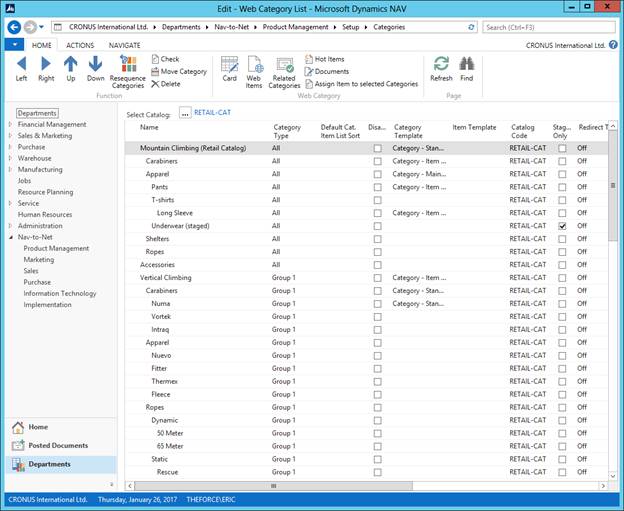Select Implementation under Nav-to-Net

tap(47, 305)
